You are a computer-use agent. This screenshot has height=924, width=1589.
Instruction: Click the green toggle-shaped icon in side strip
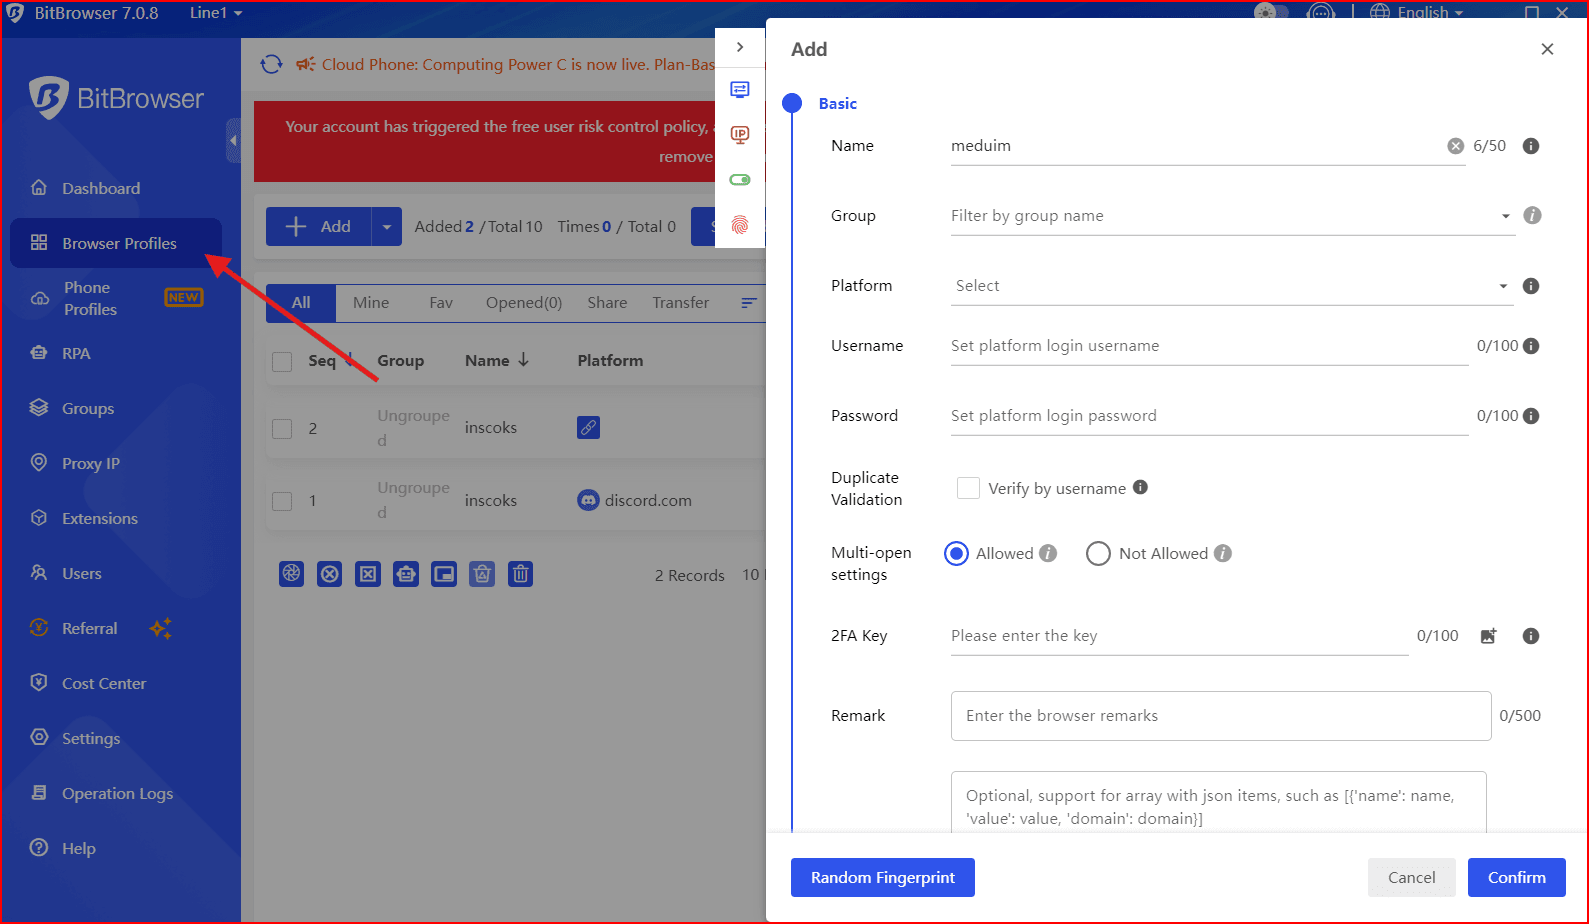[x=740, y=180]
